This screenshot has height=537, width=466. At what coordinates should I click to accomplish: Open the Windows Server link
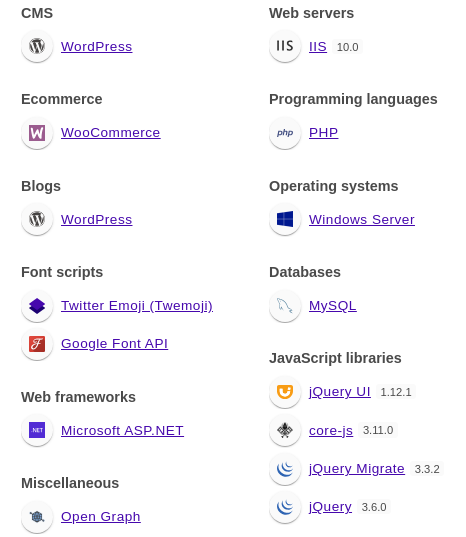[x=362, y=220]
